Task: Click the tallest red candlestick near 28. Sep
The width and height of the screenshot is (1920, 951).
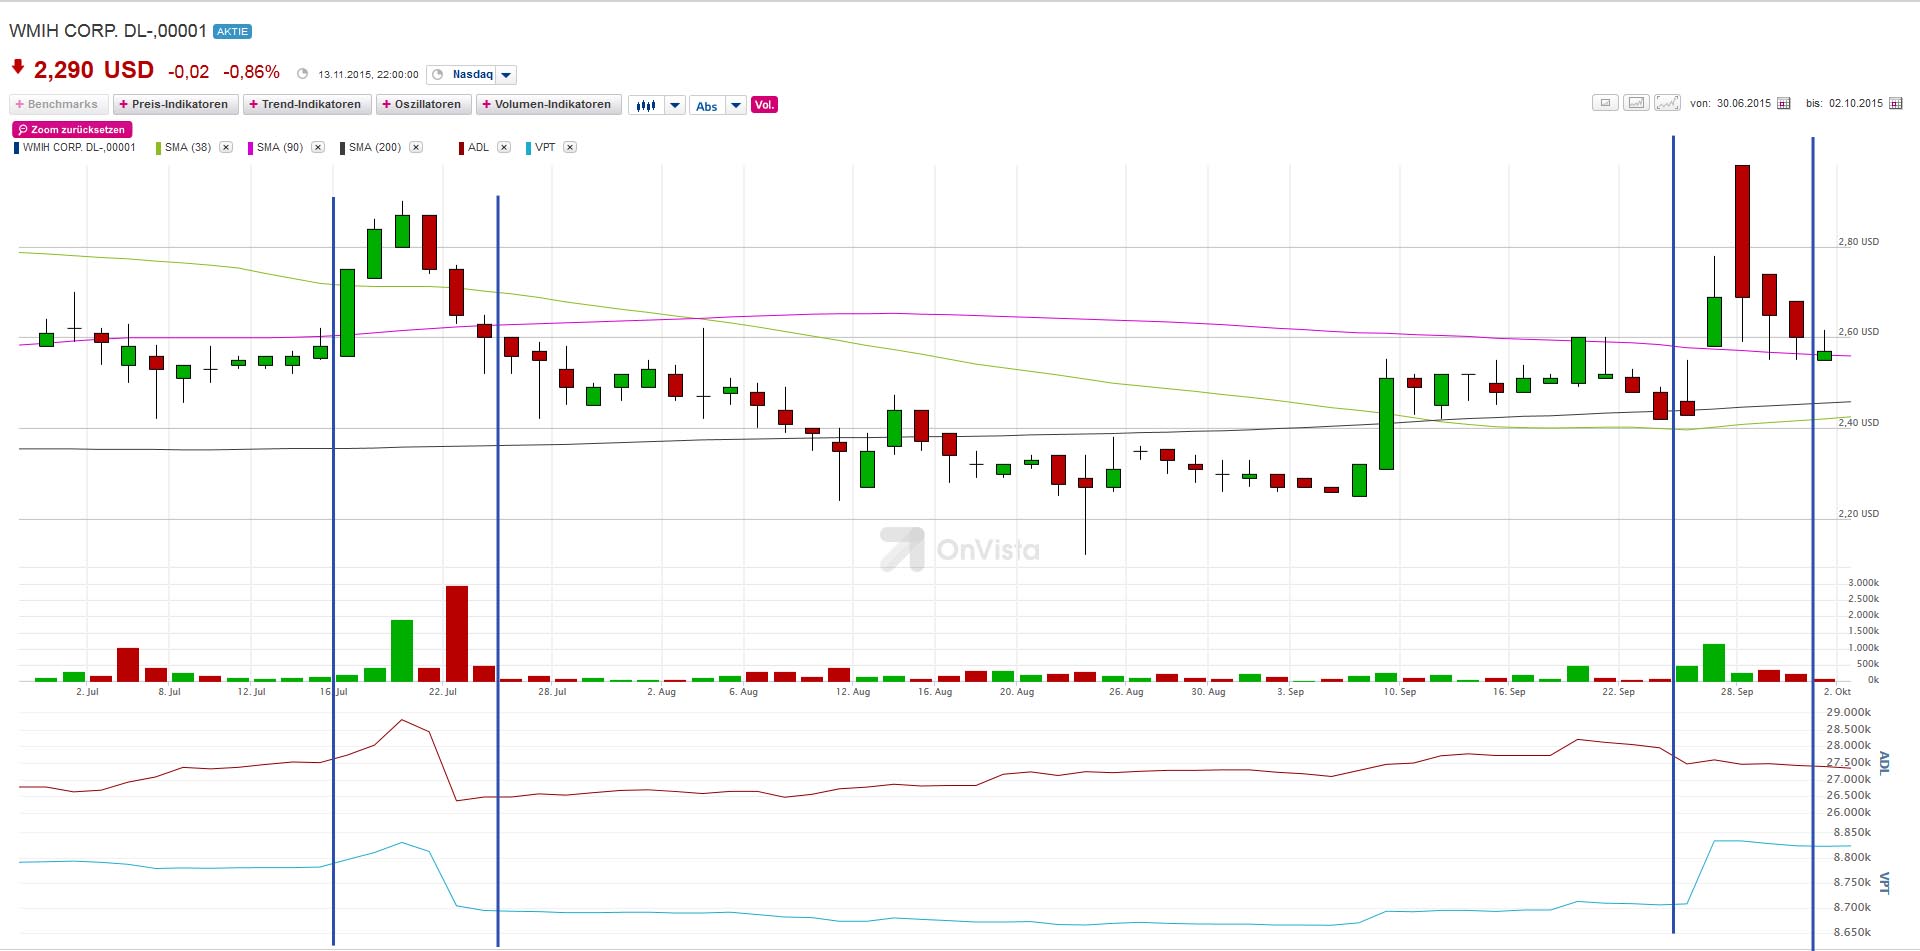Action: 1742,231
